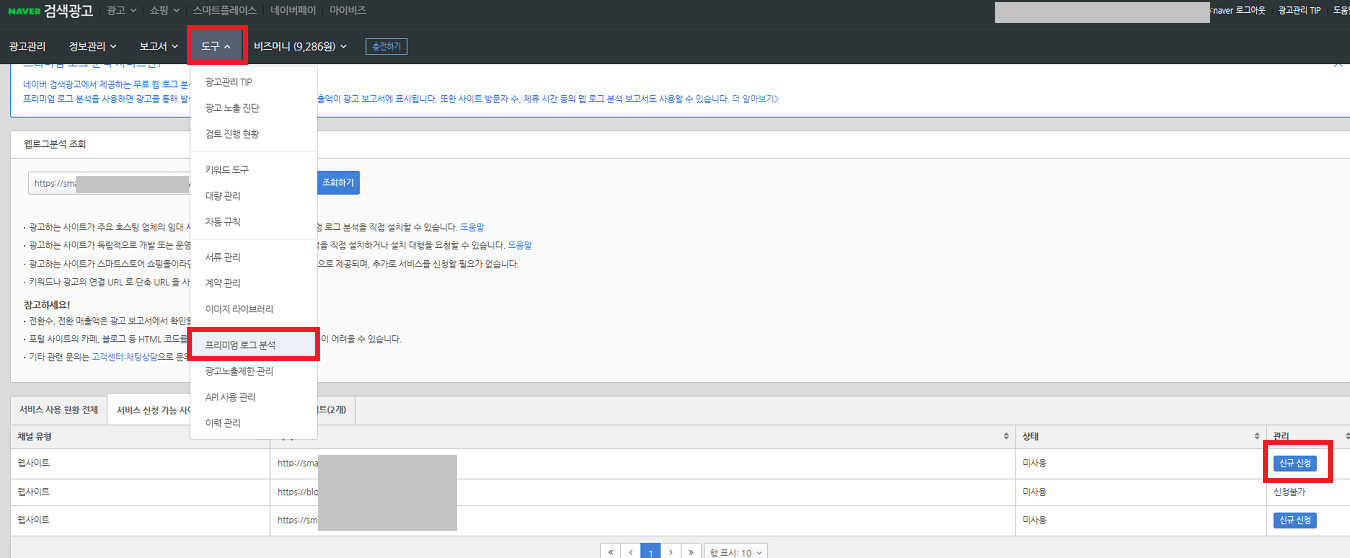The image size is (1350, 558).
Task: Switch to 서비스 사용 현황 전체 tab
Action: coord(59,410)
